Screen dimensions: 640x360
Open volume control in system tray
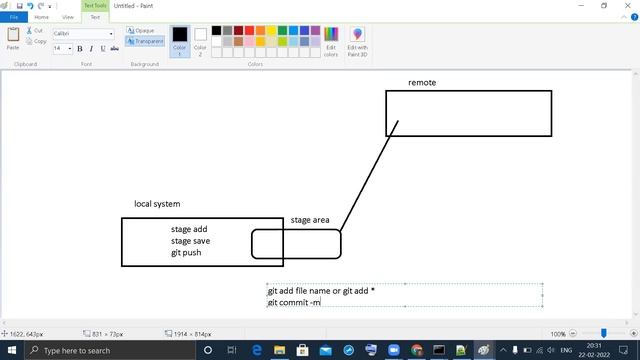click(x=551, y=350)
